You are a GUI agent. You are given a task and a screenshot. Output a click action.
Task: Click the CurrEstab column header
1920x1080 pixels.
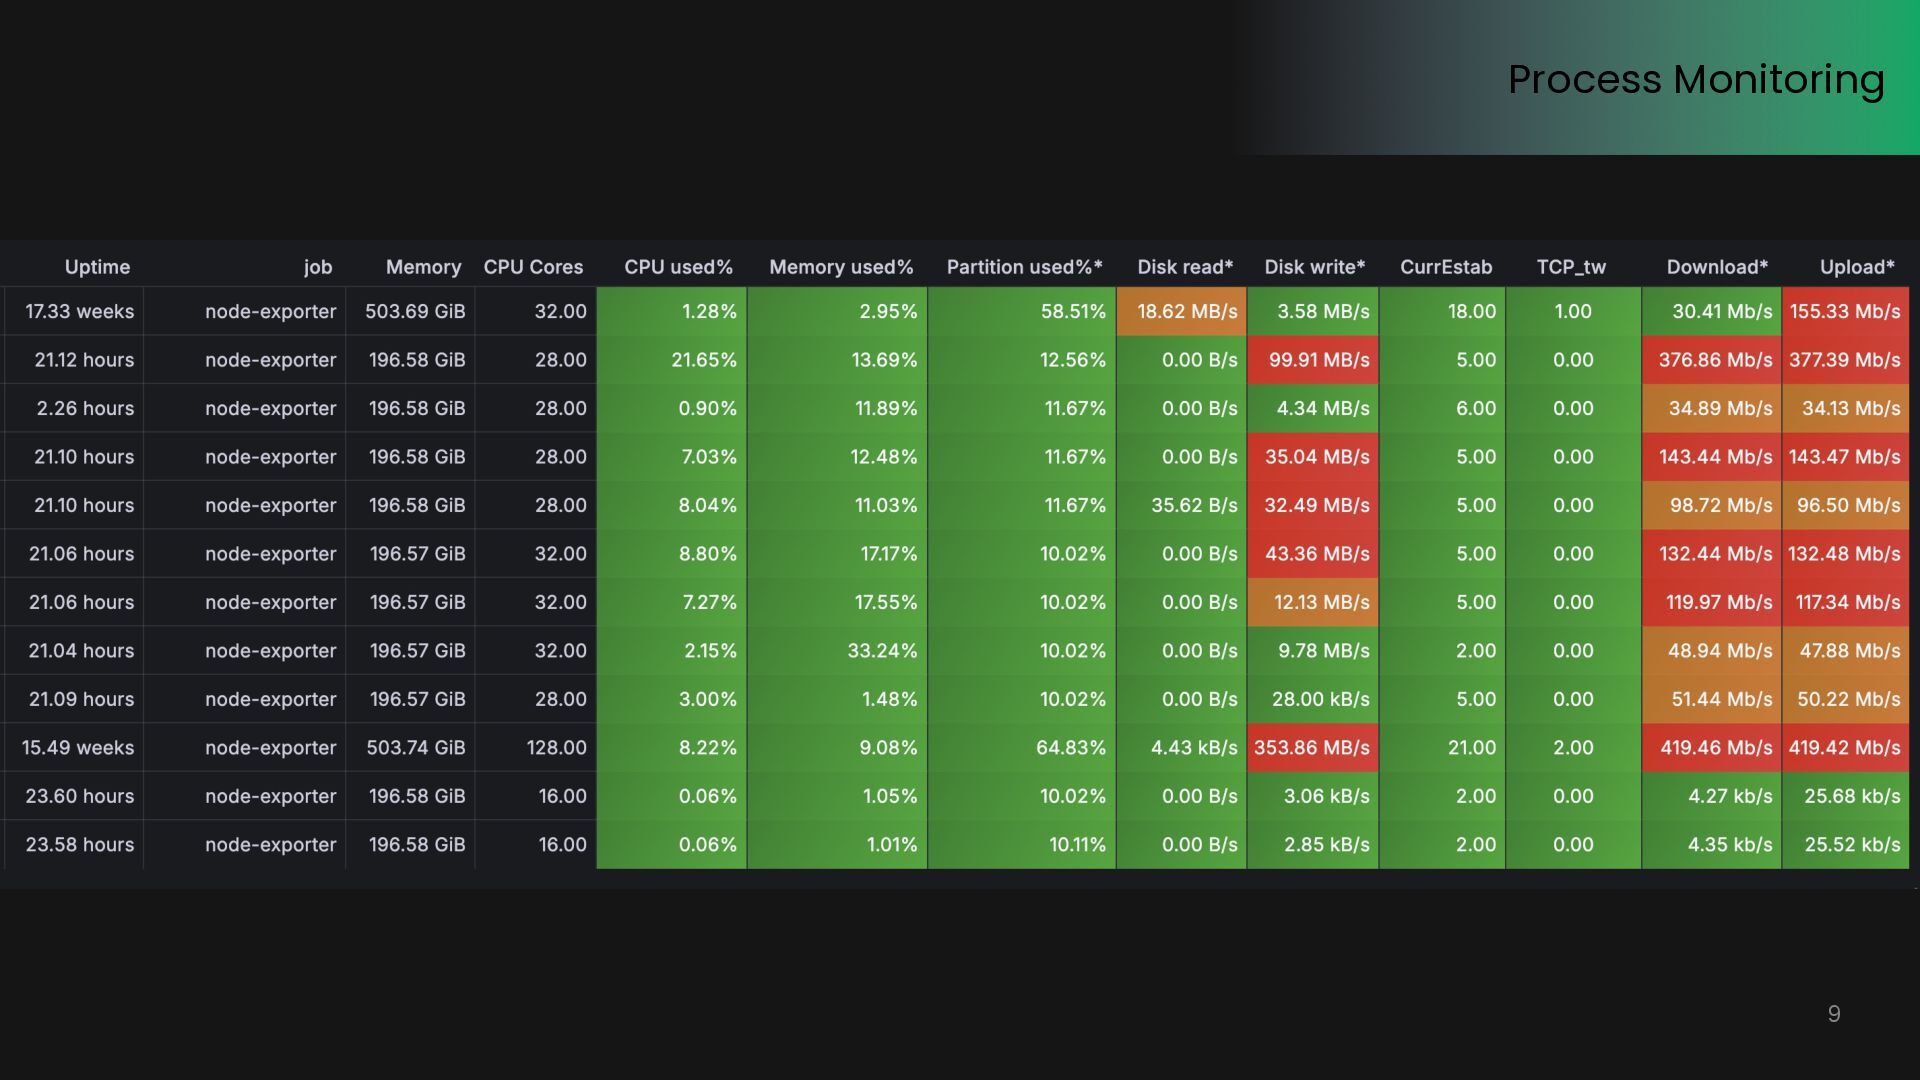coord(1445,267)
